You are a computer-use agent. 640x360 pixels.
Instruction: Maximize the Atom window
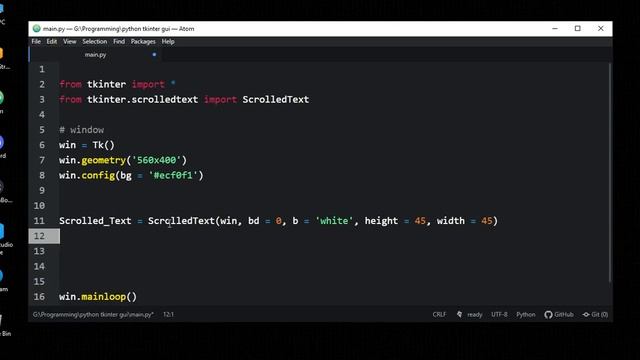click(578, 29)
